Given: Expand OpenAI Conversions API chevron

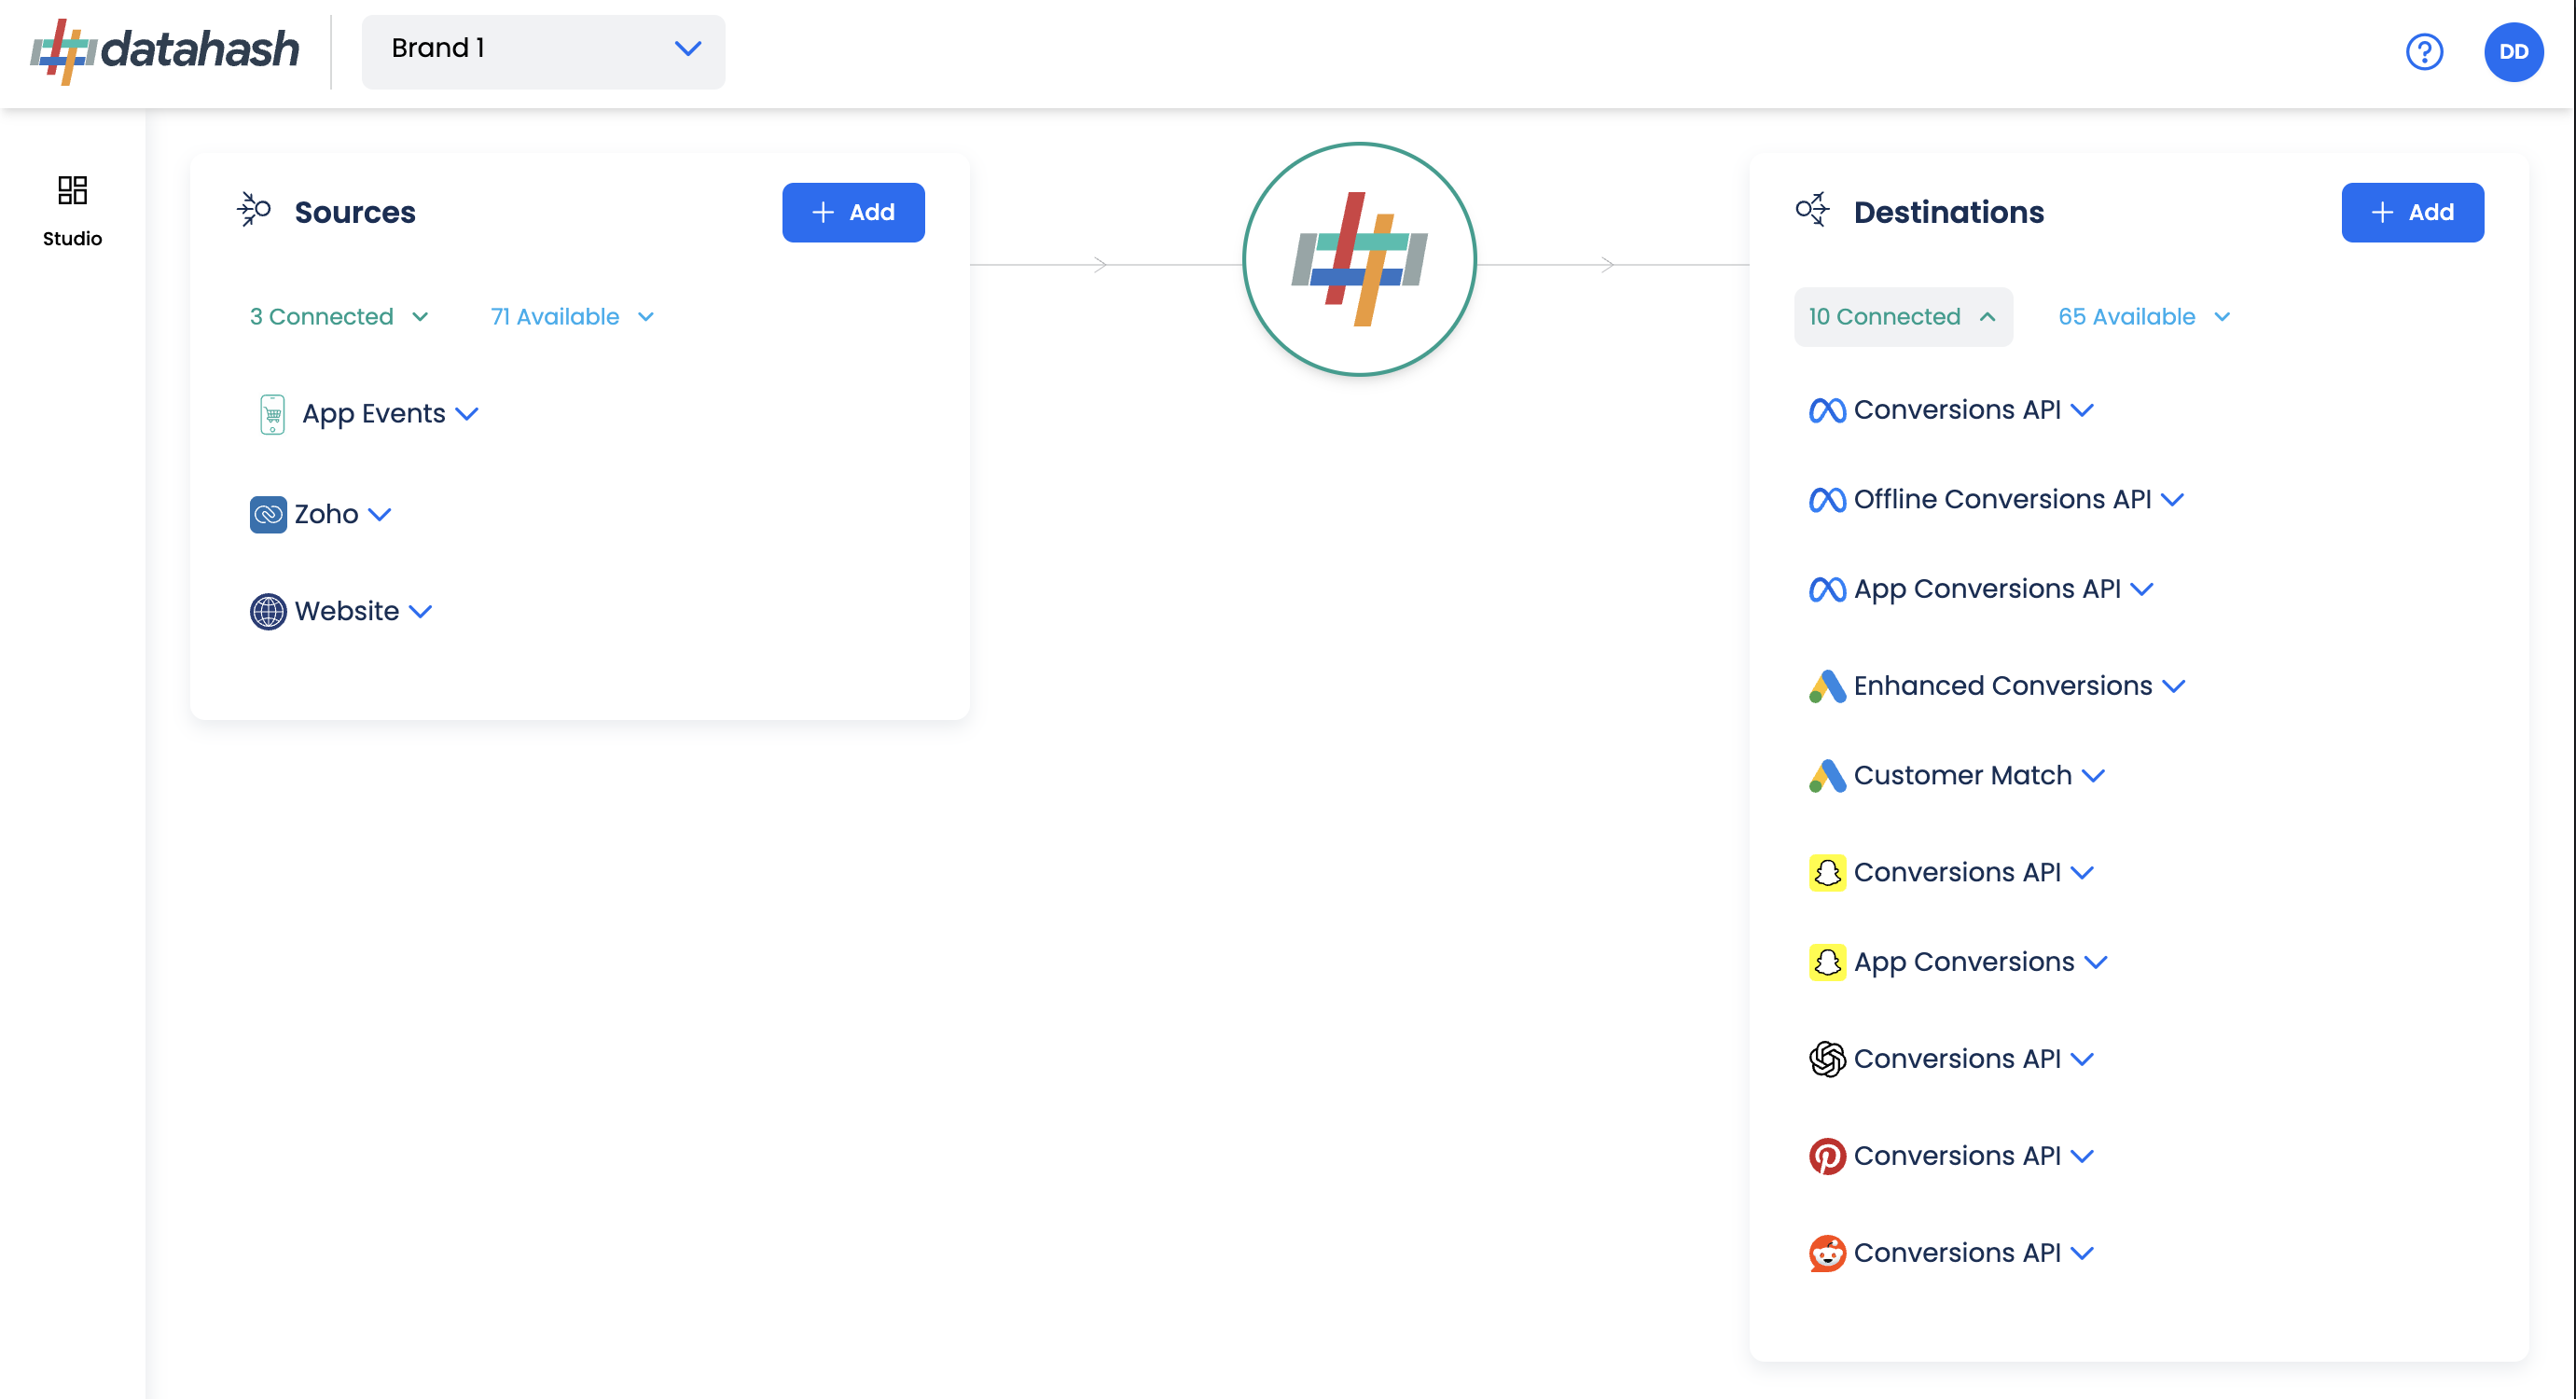Looking at the screenshot, I should (2083, 1059).
